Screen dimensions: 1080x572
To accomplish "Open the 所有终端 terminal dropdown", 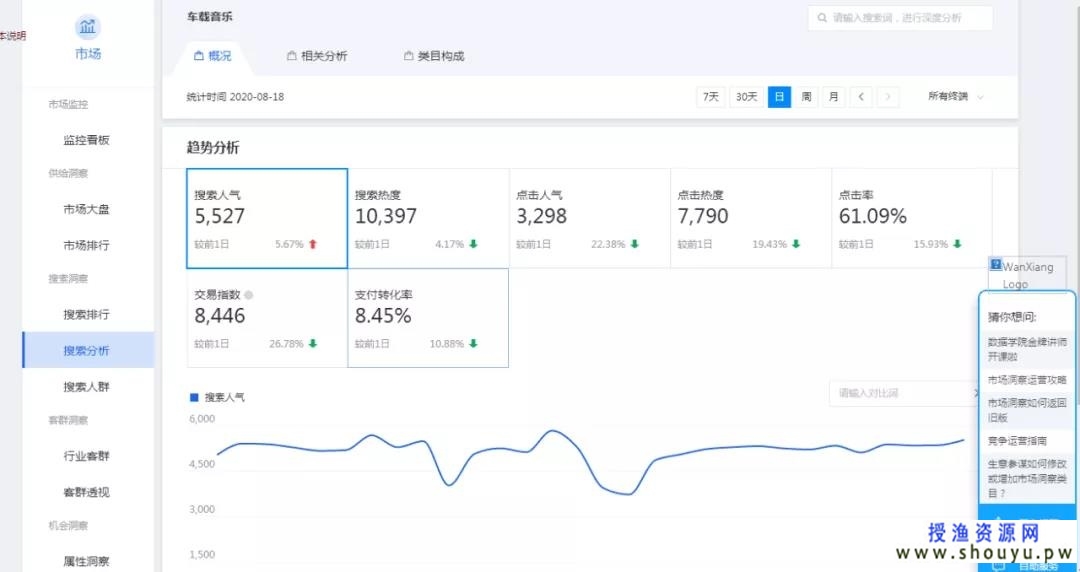I will coord(955,97).
